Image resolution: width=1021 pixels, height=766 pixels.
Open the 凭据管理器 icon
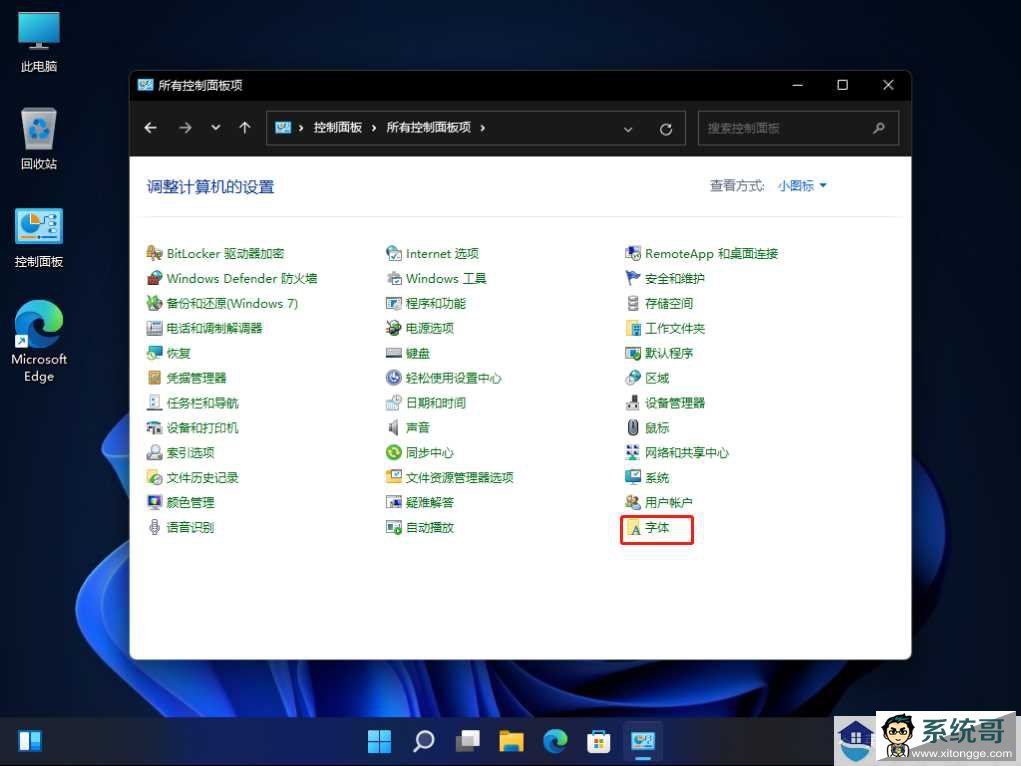(154, 378)
